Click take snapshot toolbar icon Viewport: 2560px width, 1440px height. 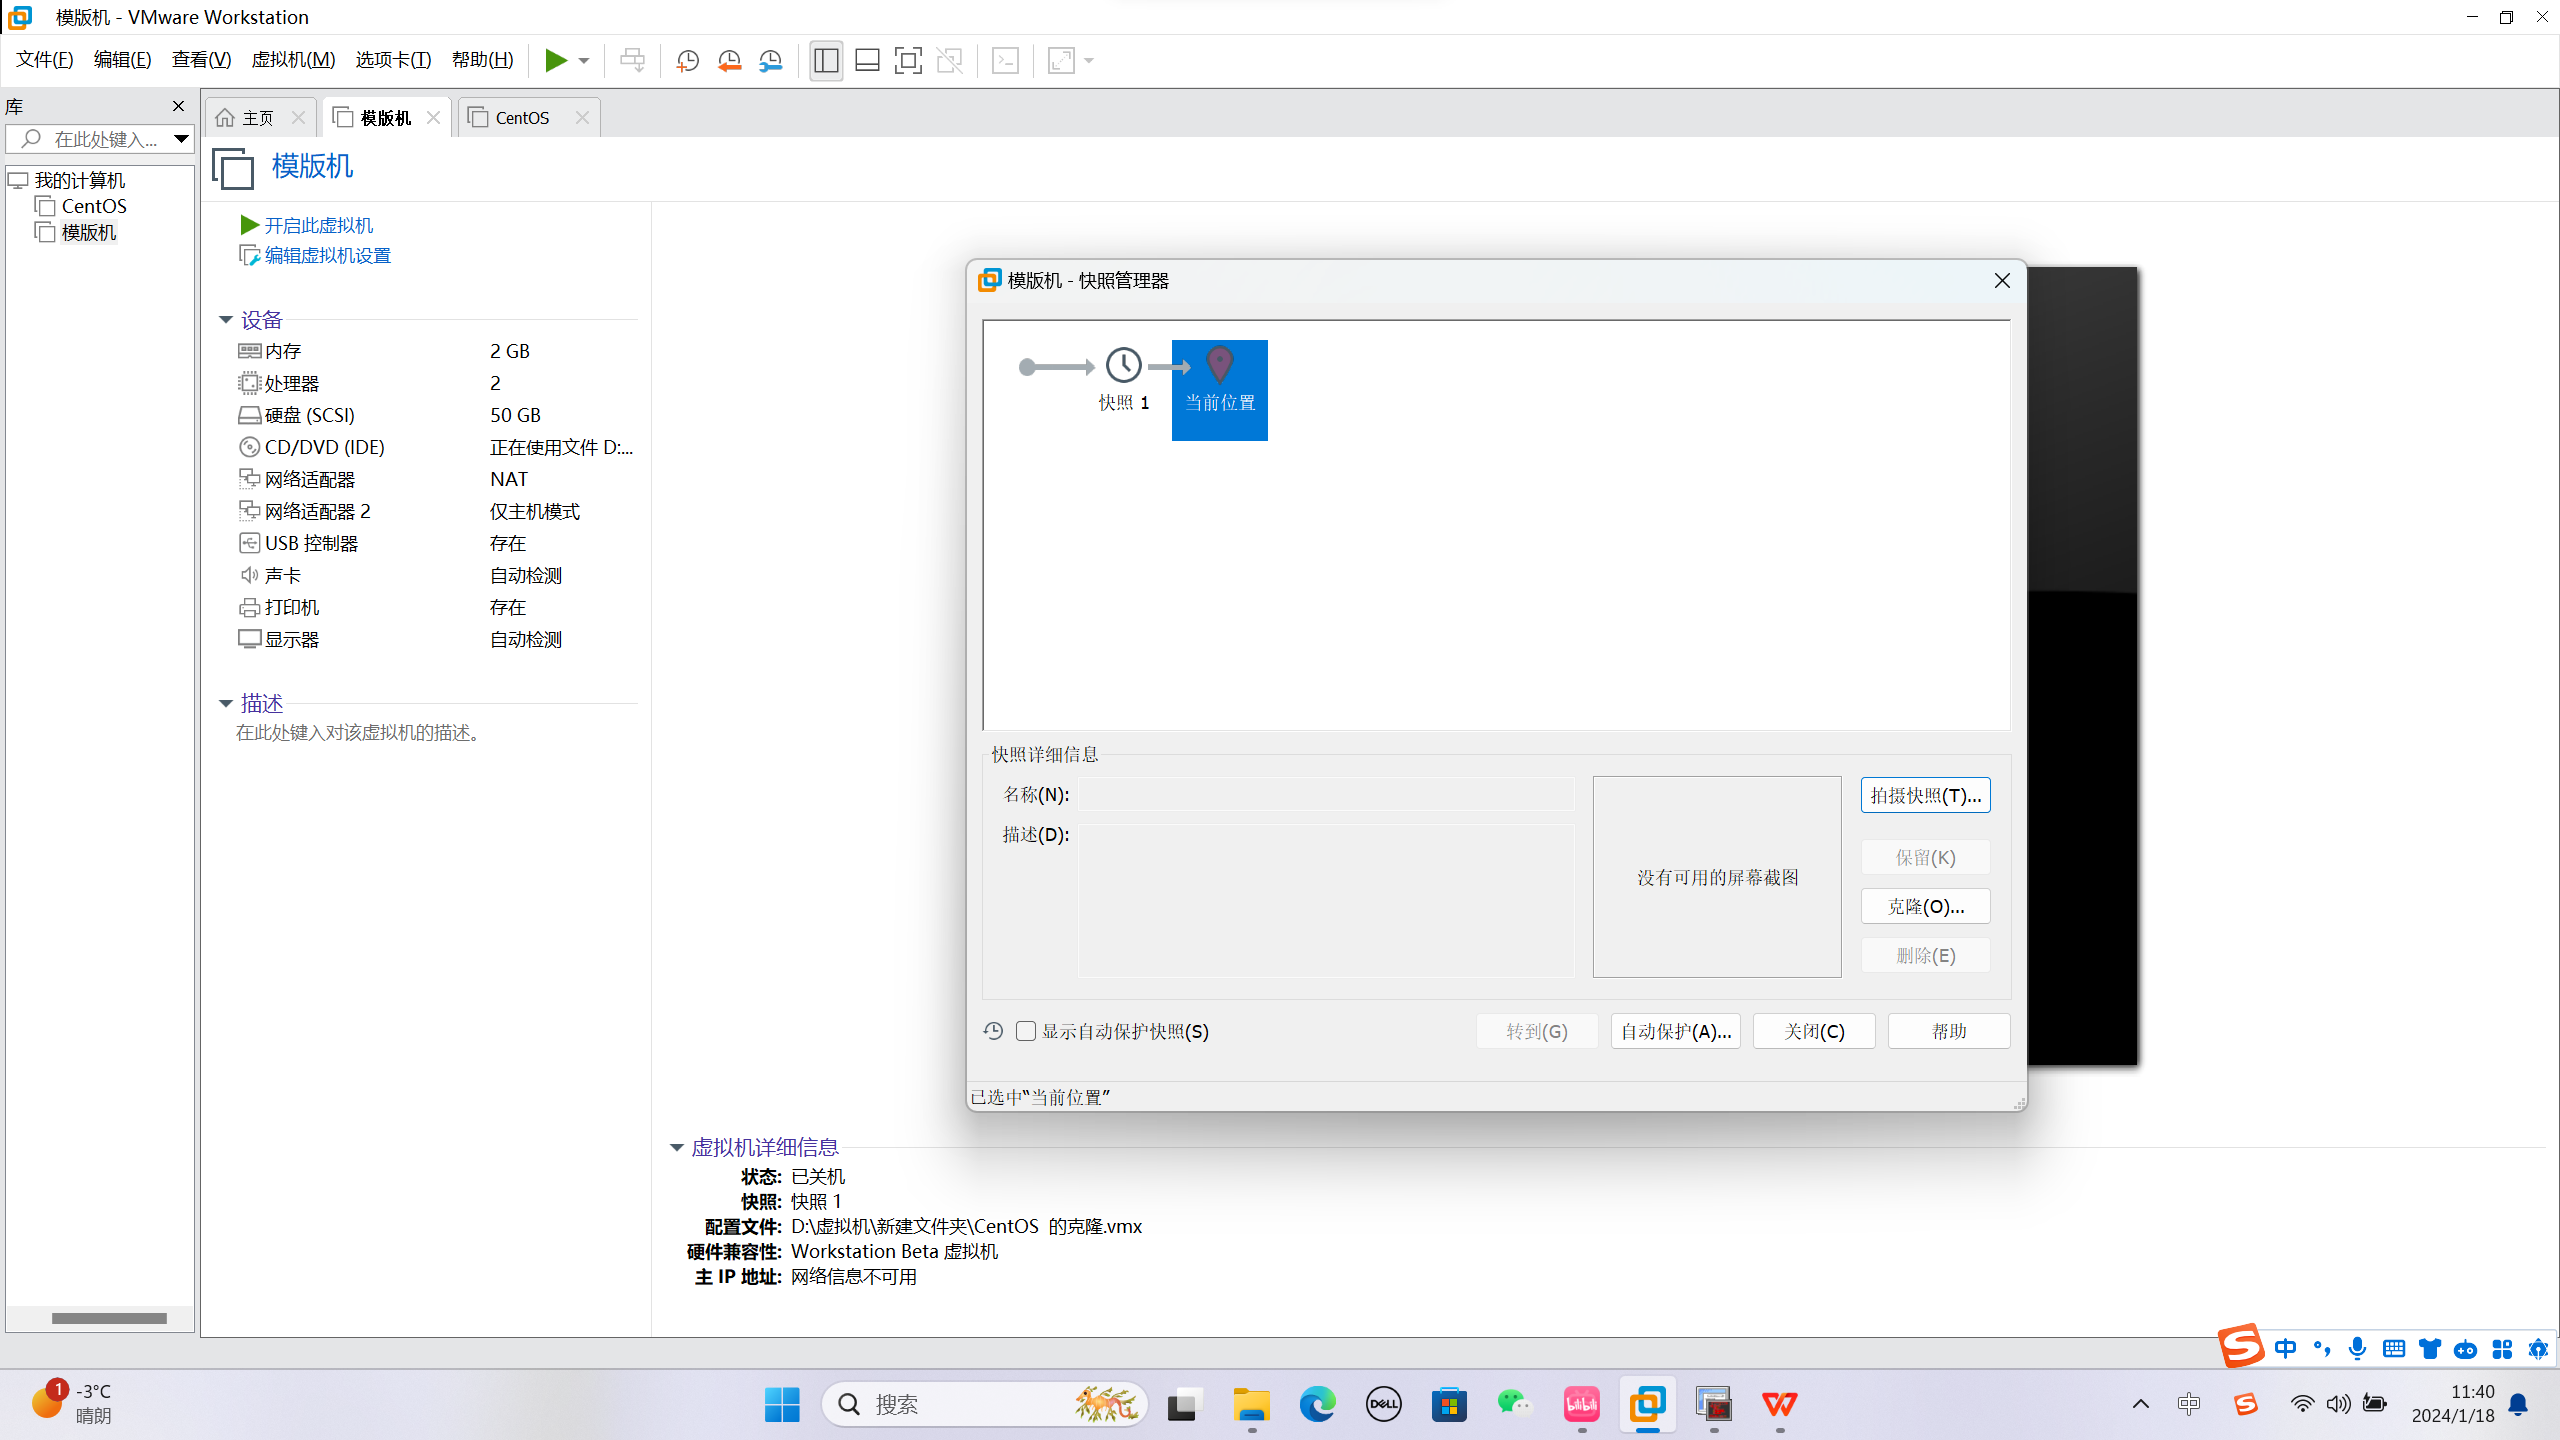click(687, 61)
